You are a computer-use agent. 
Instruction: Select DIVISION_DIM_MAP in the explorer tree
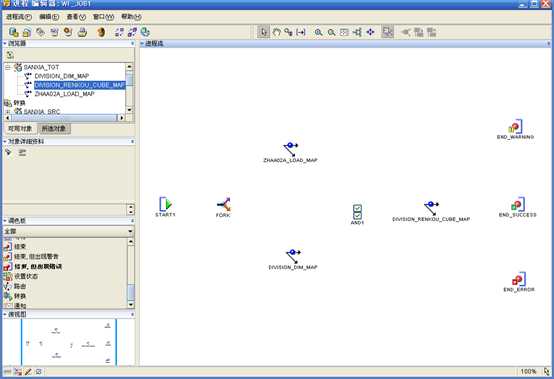tap(62, 76)
